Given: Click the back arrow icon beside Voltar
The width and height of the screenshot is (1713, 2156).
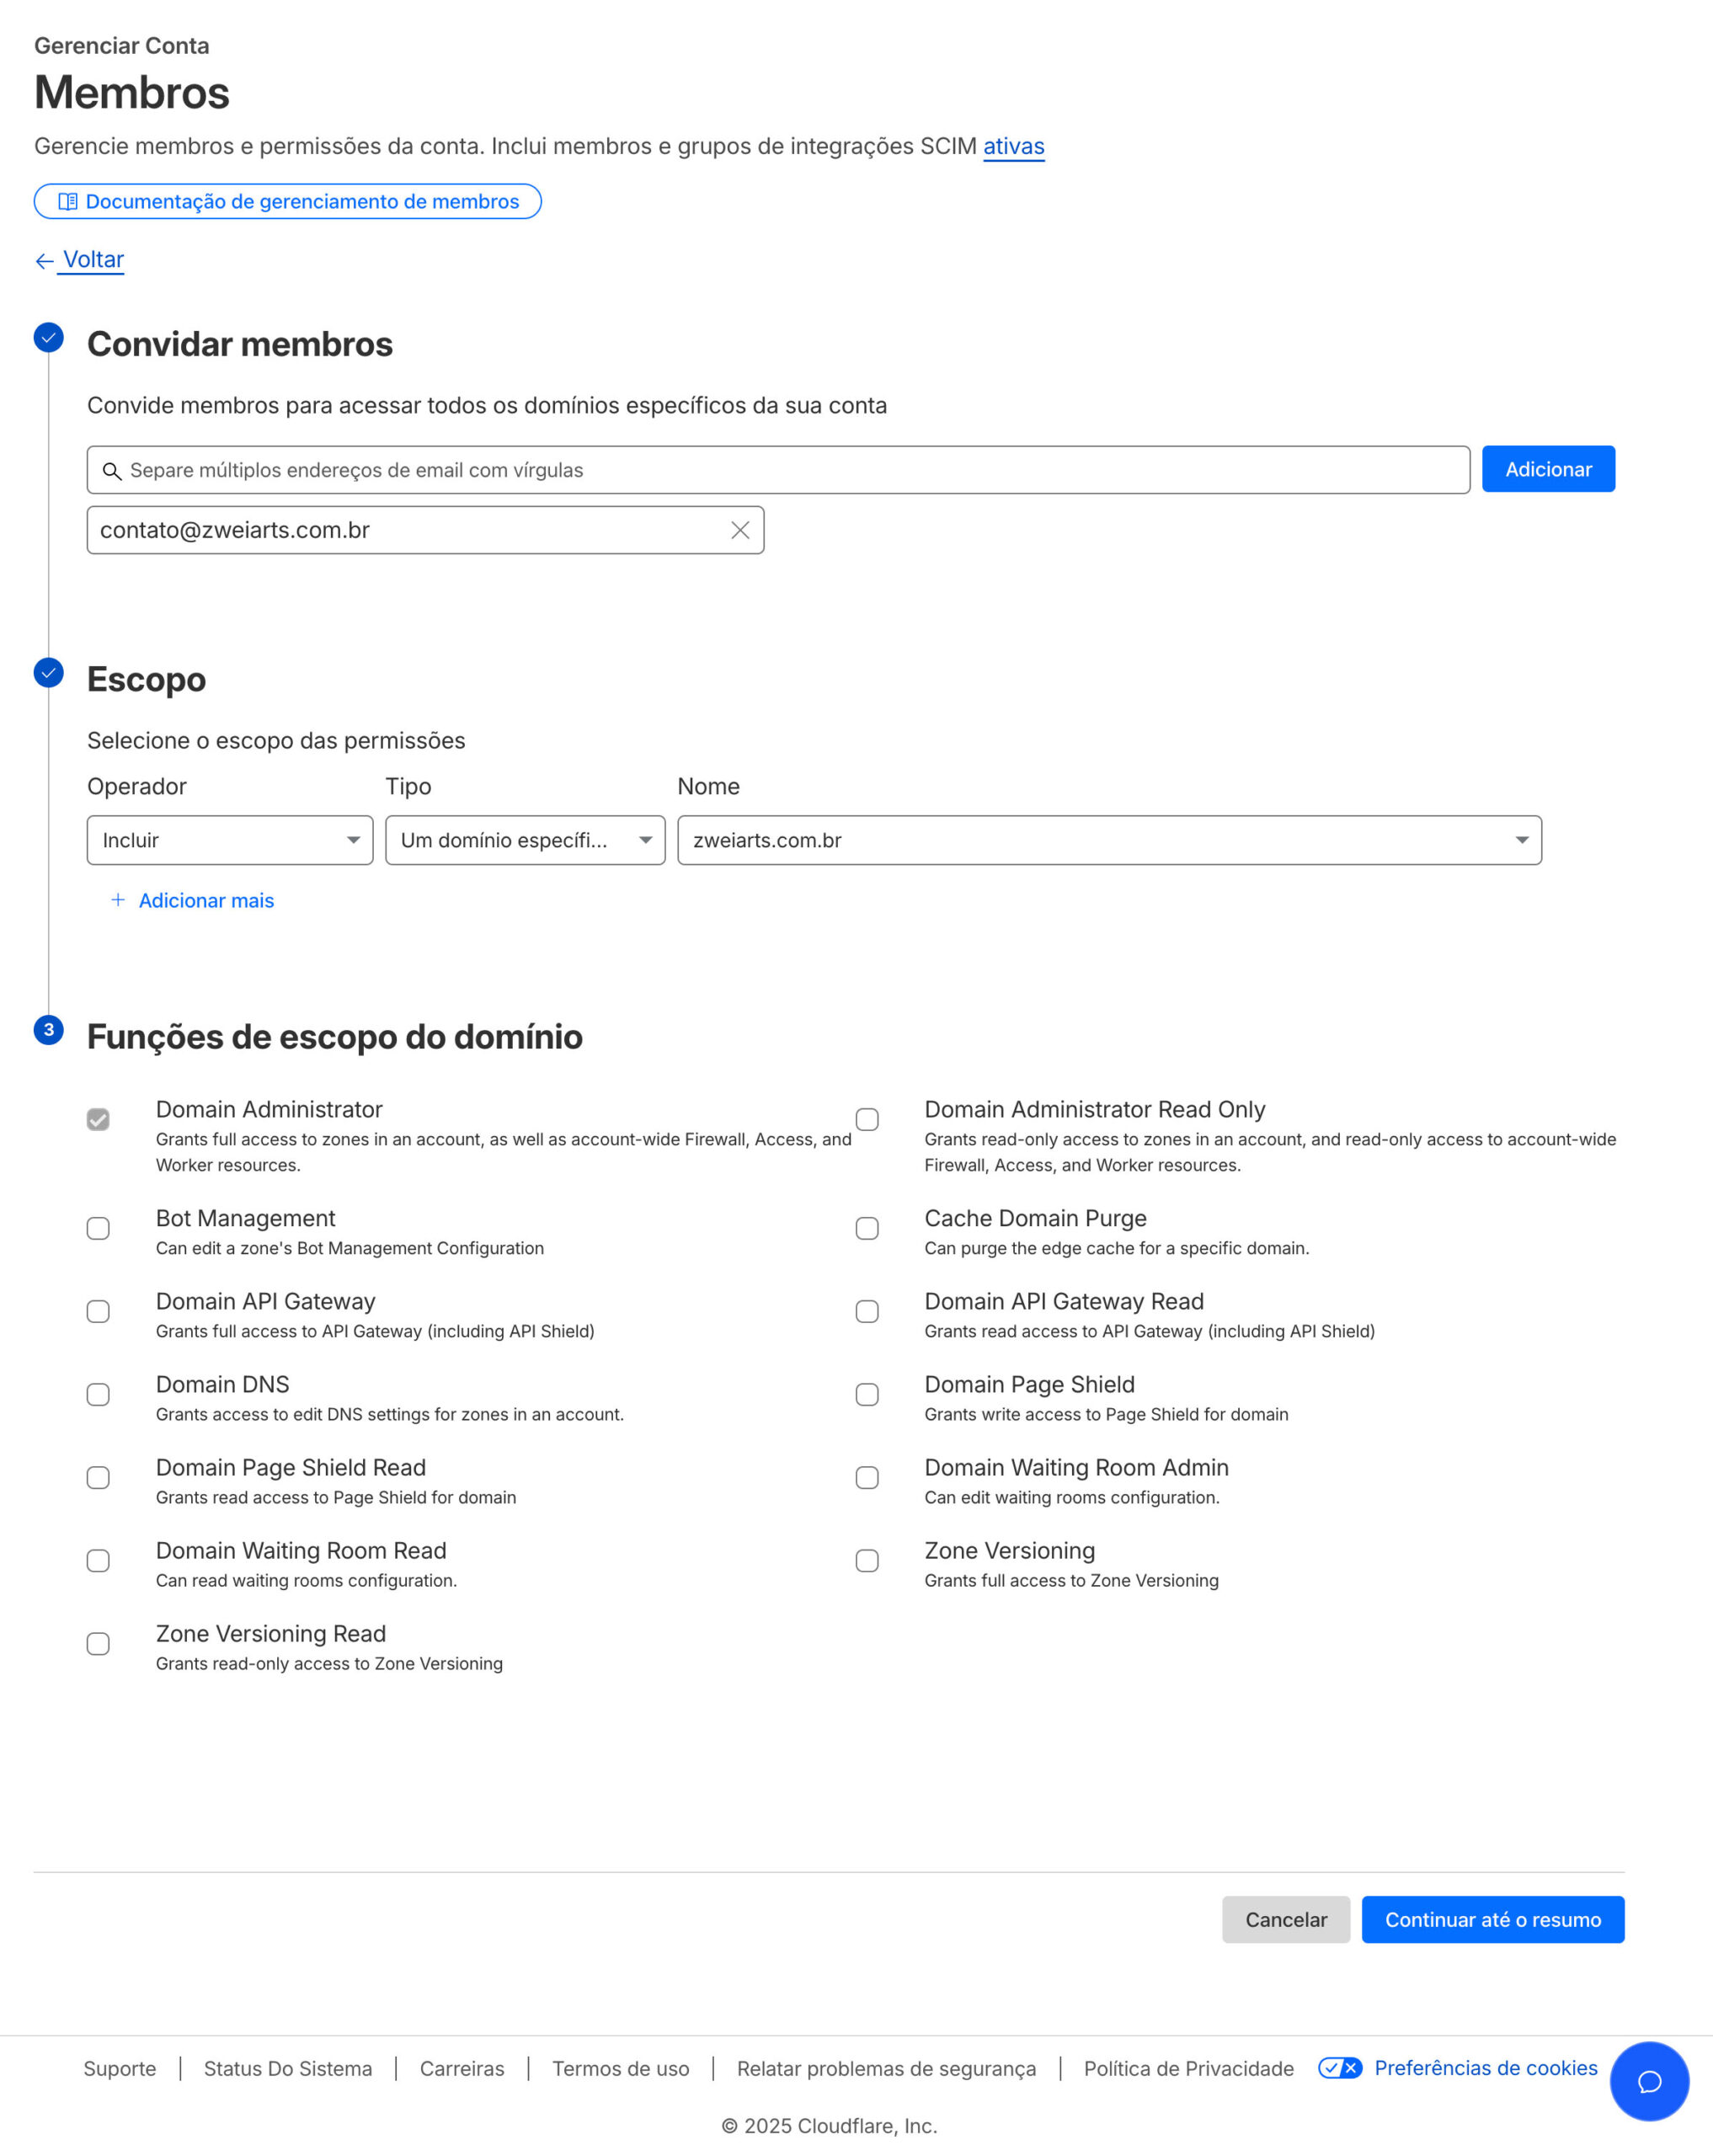Looking at the screenshot, I should (44, 261).
